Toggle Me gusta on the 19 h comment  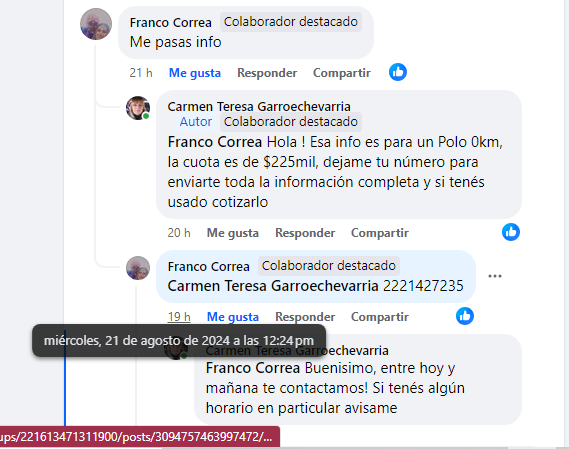233,317
